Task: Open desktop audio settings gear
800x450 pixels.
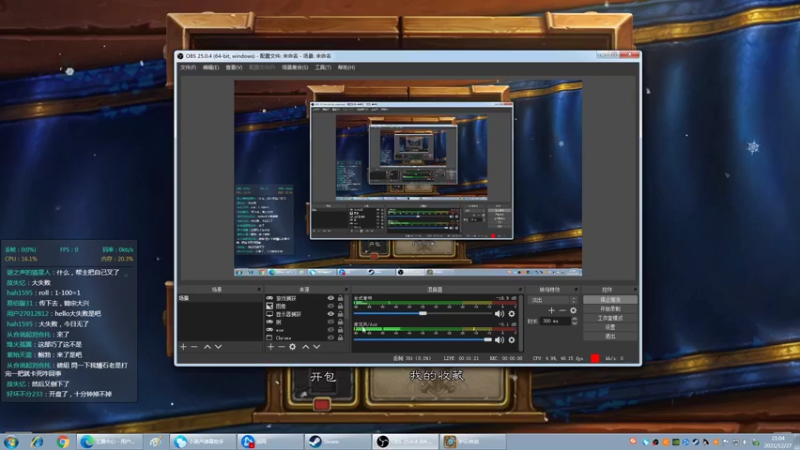Action: coord(512,314)
